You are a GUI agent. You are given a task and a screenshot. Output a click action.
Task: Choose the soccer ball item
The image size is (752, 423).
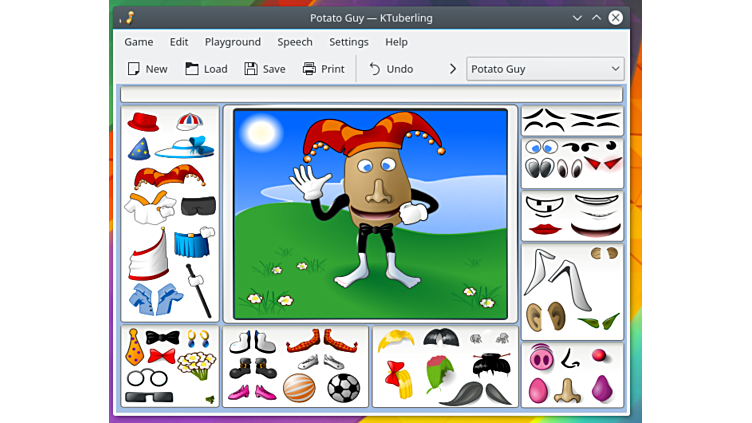[x=343, y=387]
